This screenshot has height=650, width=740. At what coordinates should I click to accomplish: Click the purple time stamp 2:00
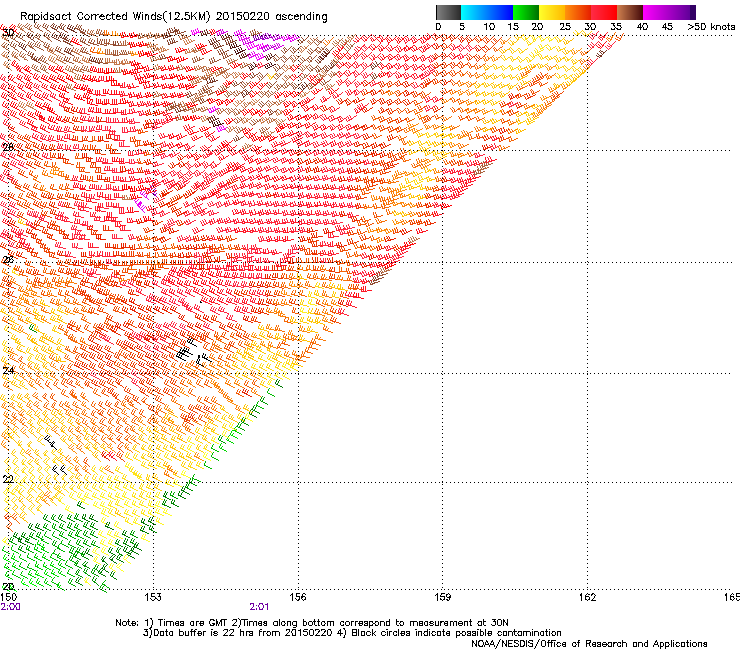pos(10,607)
